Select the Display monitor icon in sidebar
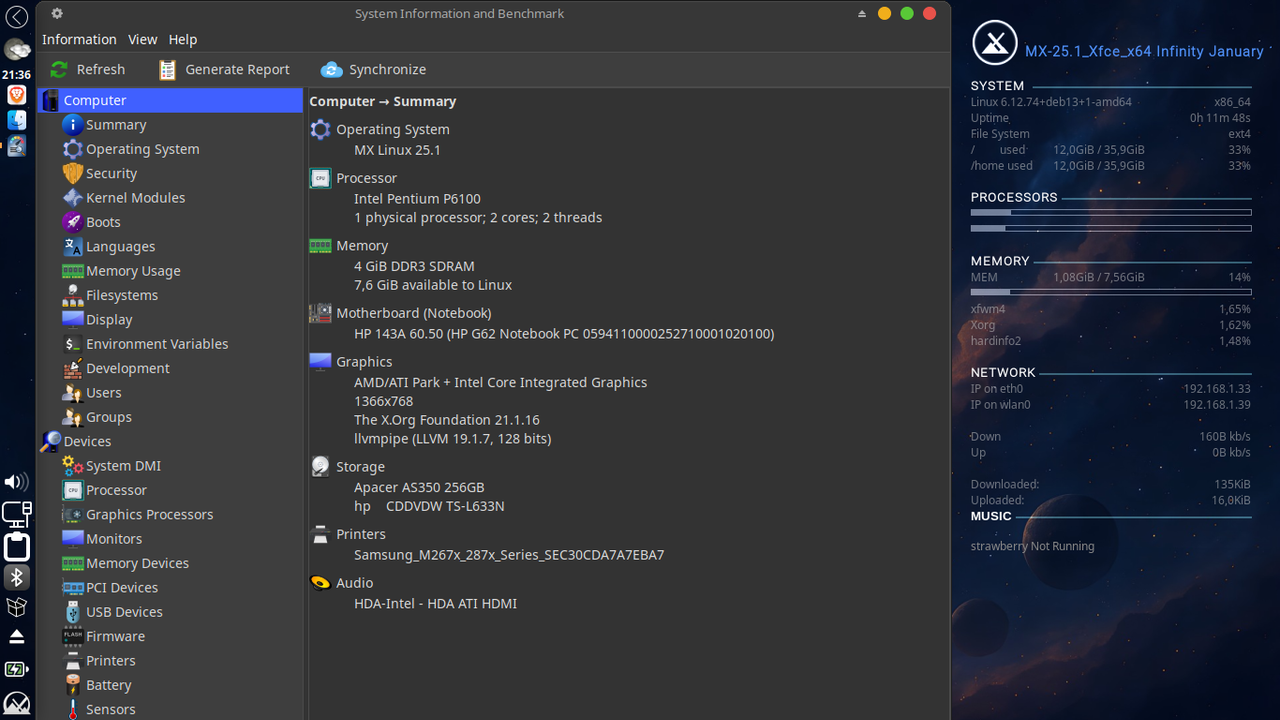 (72, 319)
